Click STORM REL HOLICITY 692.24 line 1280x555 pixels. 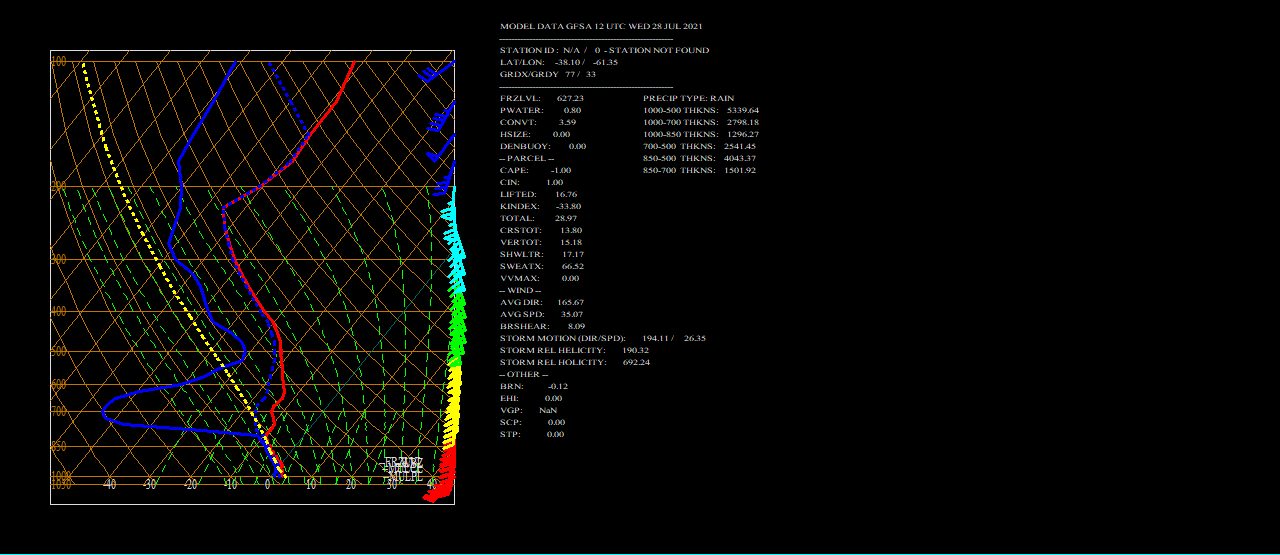[x=575, y=362]
